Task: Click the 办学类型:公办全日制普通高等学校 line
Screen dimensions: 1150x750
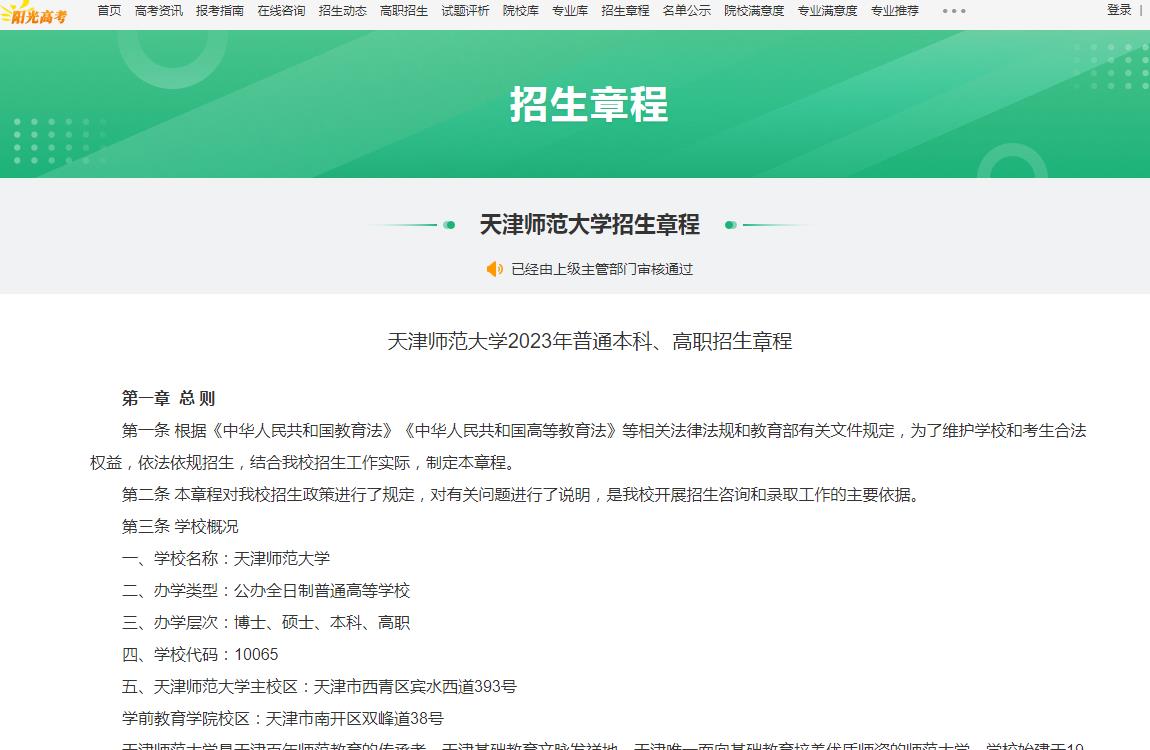Action: (265, 590)
